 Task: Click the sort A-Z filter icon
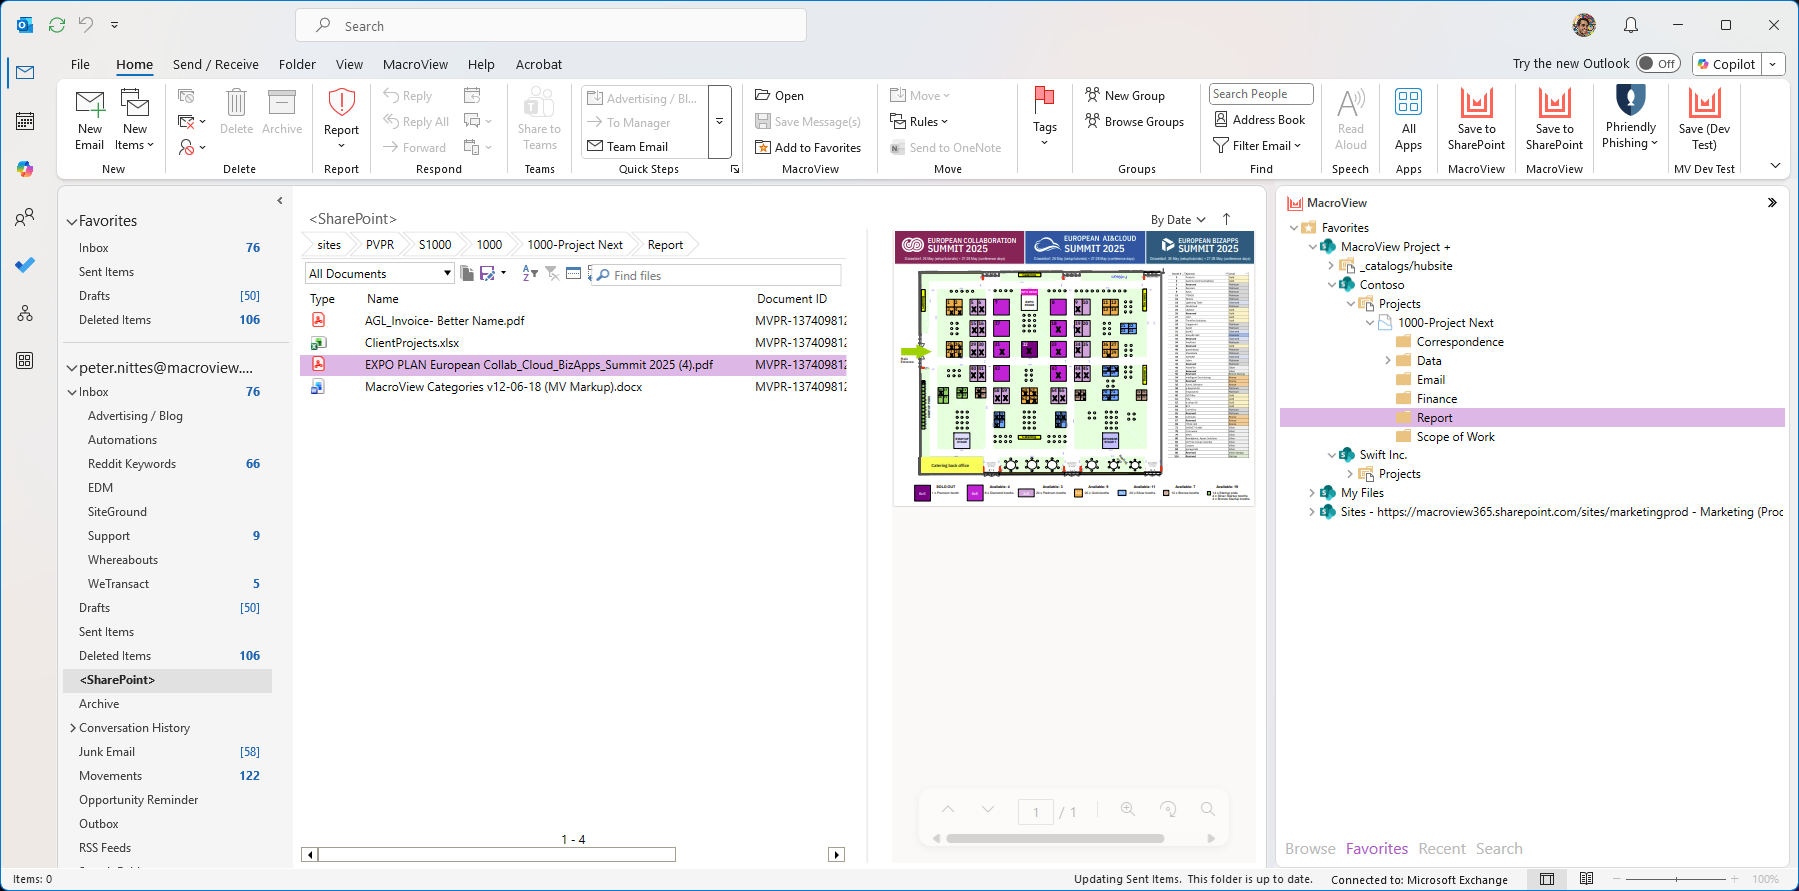530,273
